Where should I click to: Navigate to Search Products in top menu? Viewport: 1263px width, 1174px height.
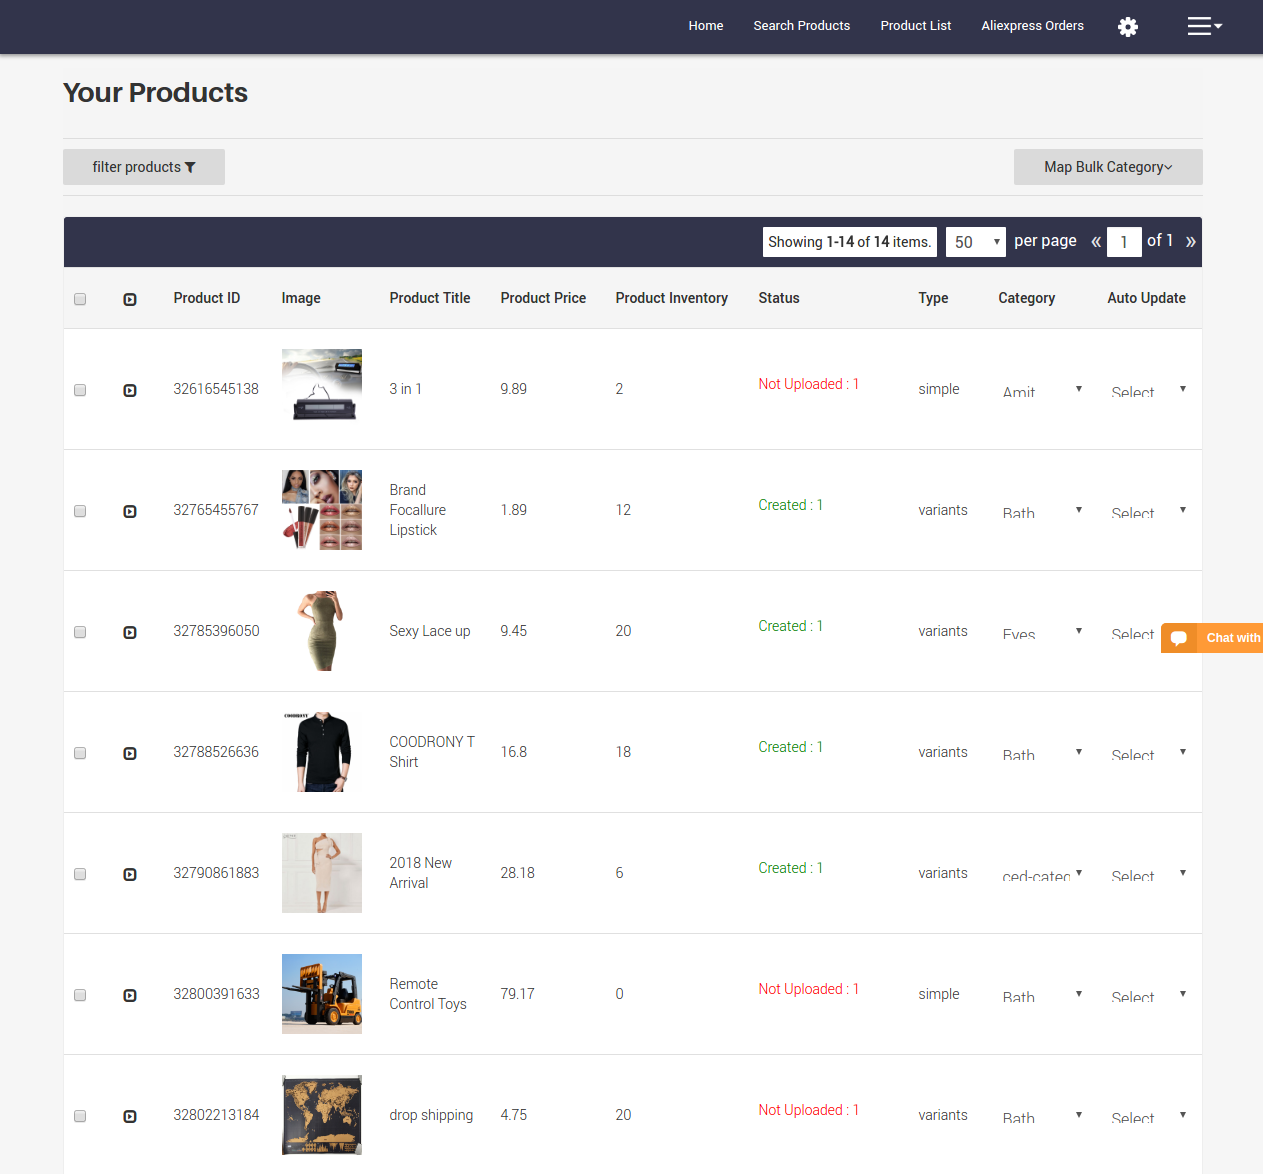[801, 26]
